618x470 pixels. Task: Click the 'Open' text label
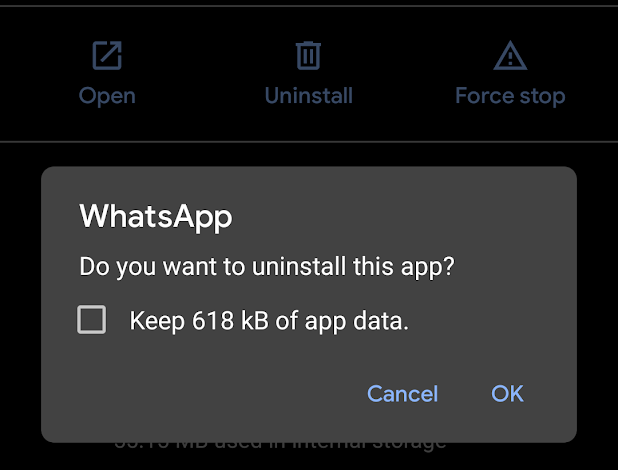coord(107,96)
